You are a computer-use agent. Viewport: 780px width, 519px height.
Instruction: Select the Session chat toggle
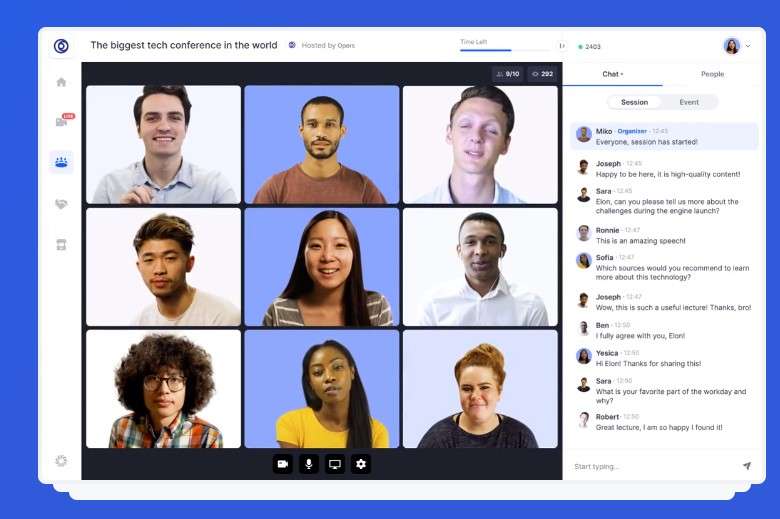[x=634, y=102]
